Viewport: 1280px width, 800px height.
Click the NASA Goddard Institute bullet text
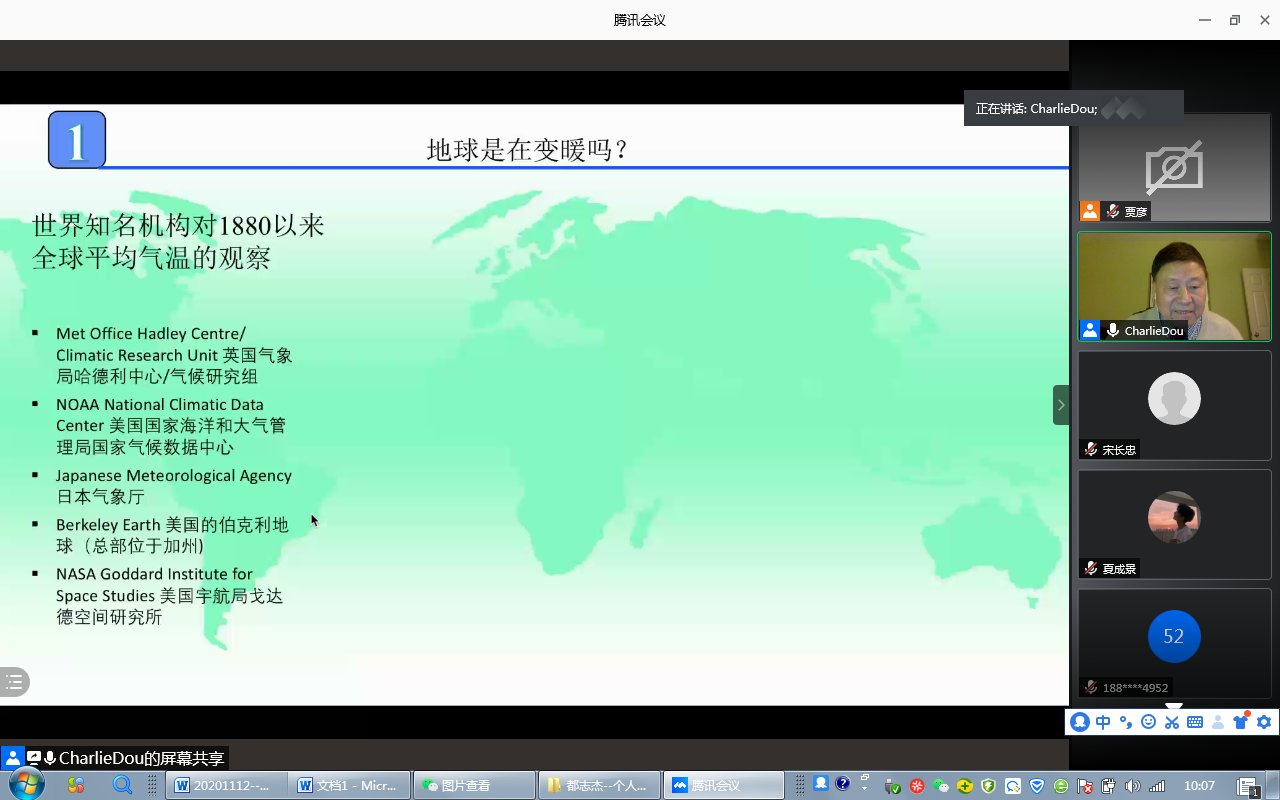[170, 595]
